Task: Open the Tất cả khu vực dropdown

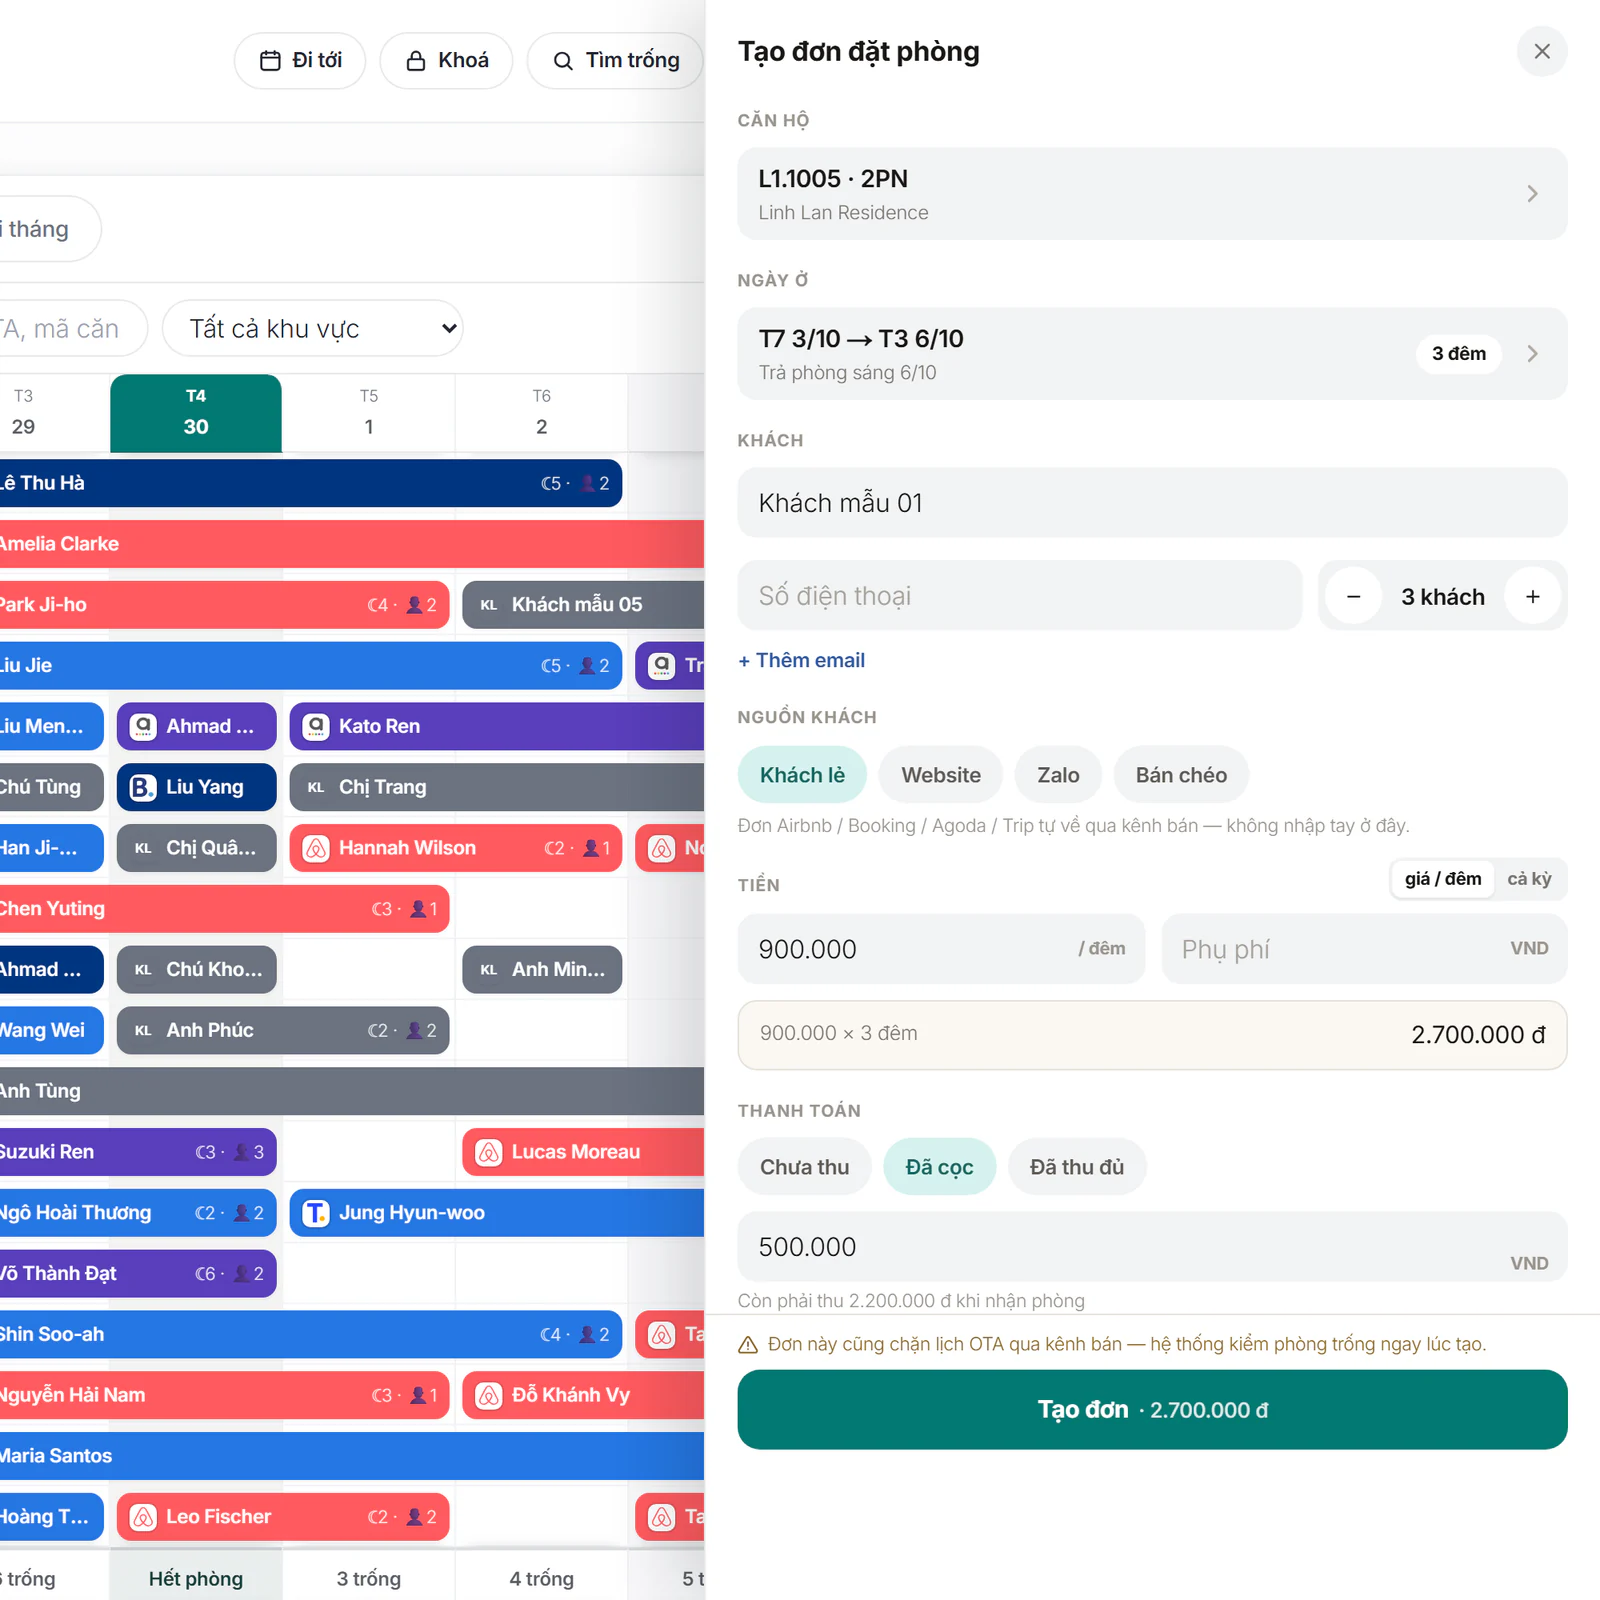Action: point(313,328)
